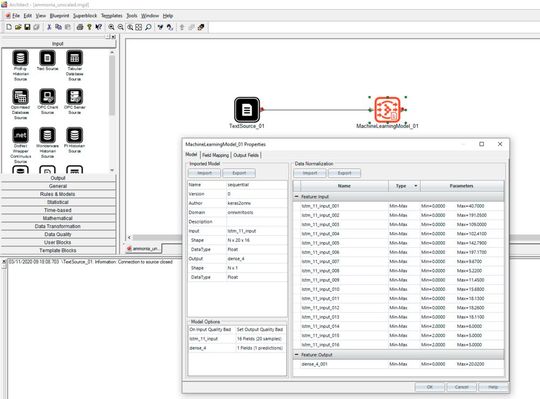Click canvas horizontal scrollbar left arrow
Image resolution: width=540 pixels, height=399 pixels.
point(129,237)
